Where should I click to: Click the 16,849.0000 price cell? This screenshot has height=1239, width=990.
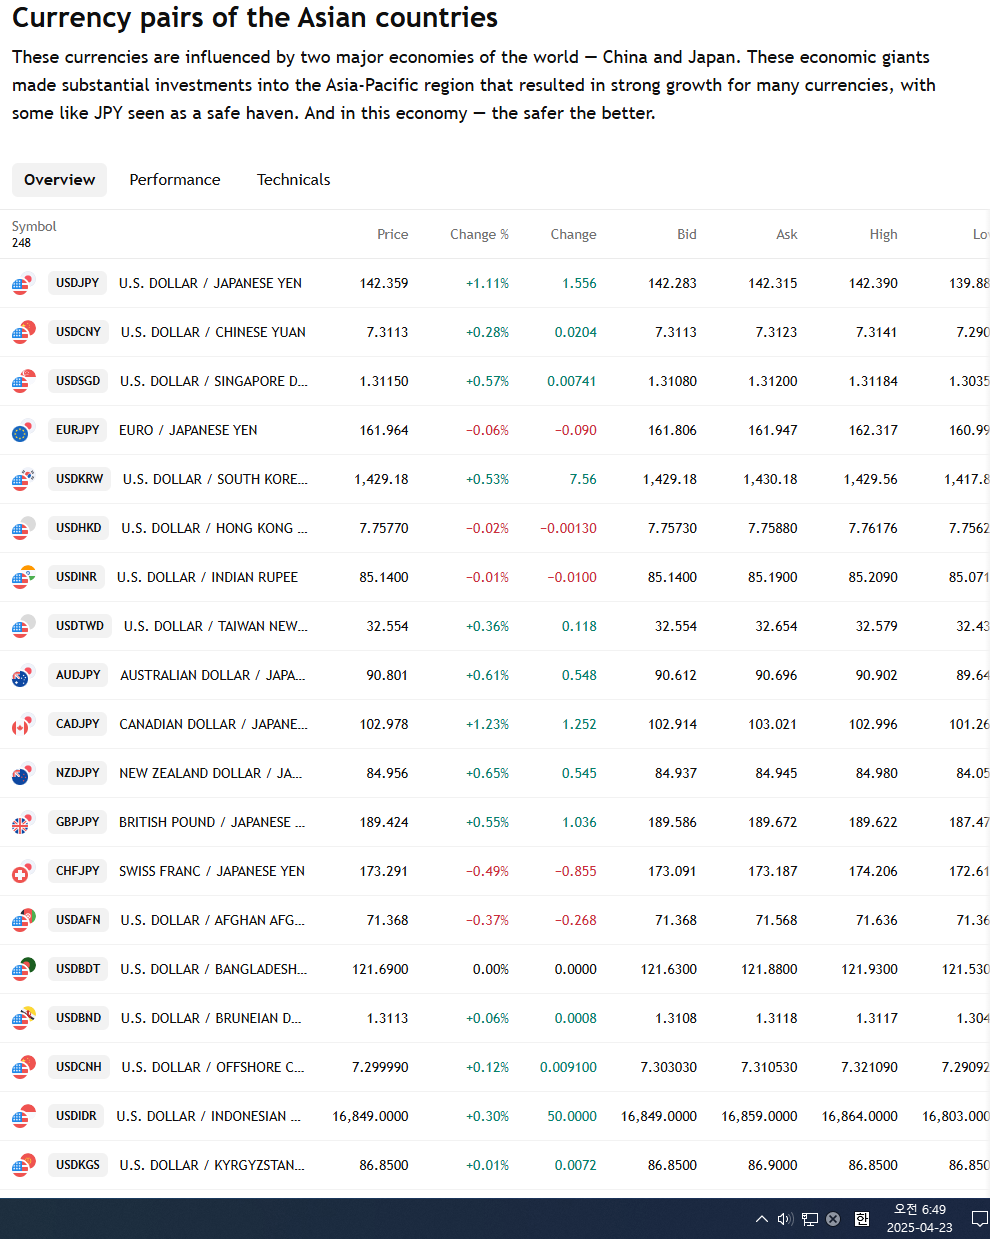[x=370, y=1116]
